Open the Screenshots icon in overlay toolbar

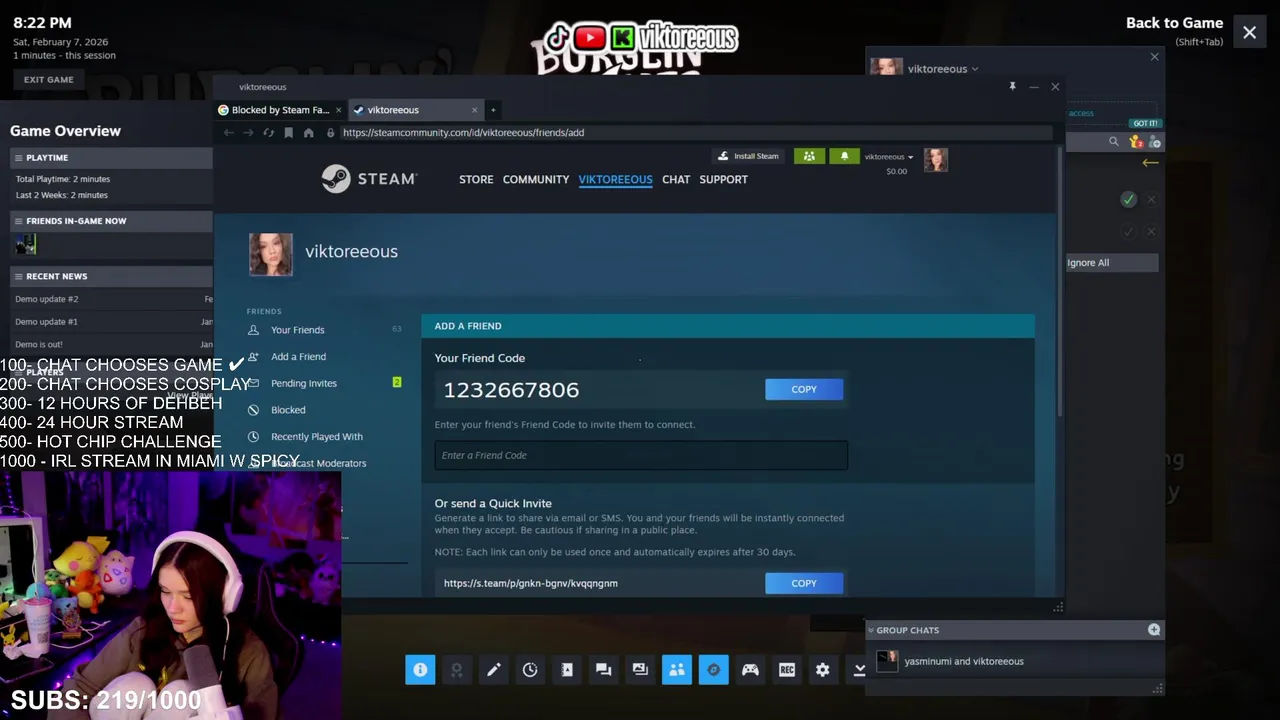[640, 670]
